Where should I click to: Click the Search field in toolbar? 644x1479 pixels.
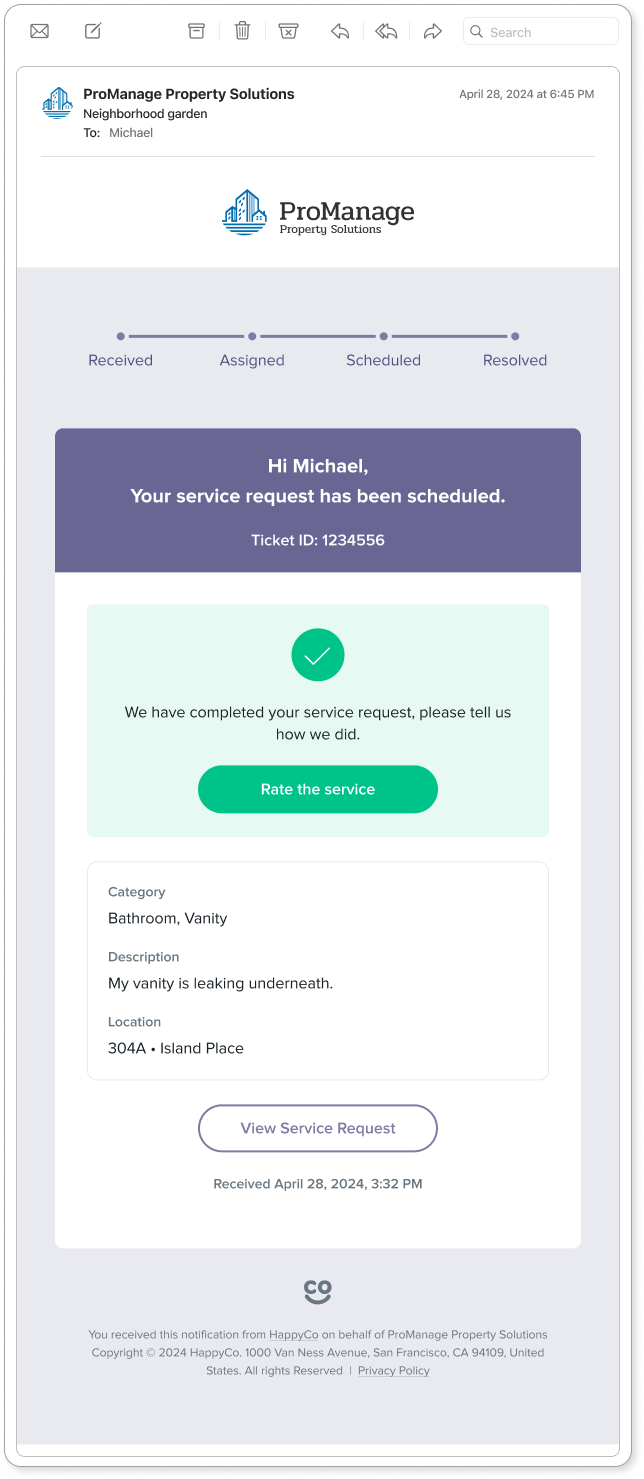click(x=541, y=32)
